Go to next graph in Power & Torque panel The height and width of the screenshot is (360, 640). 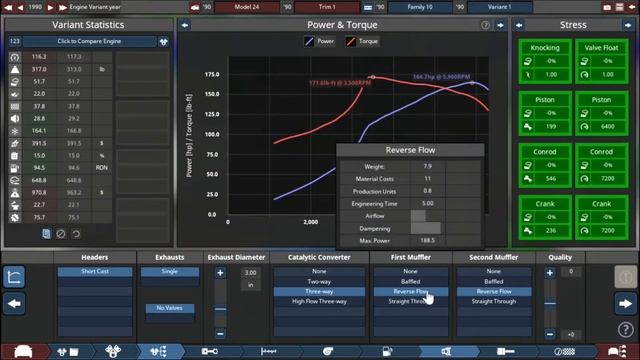(x=500, y=25)
